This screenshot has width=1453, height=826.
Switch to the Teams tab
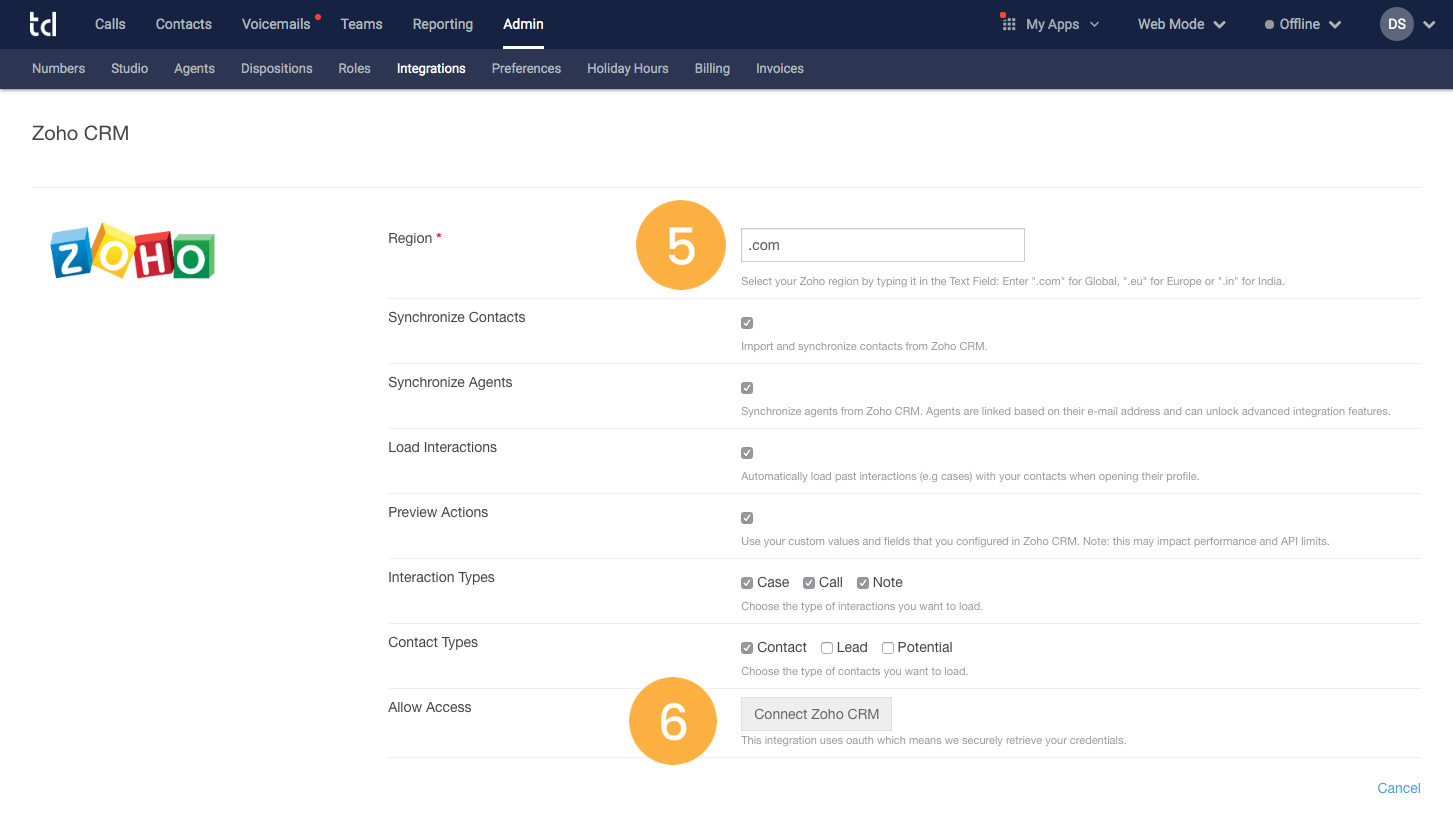pos(361,24)
